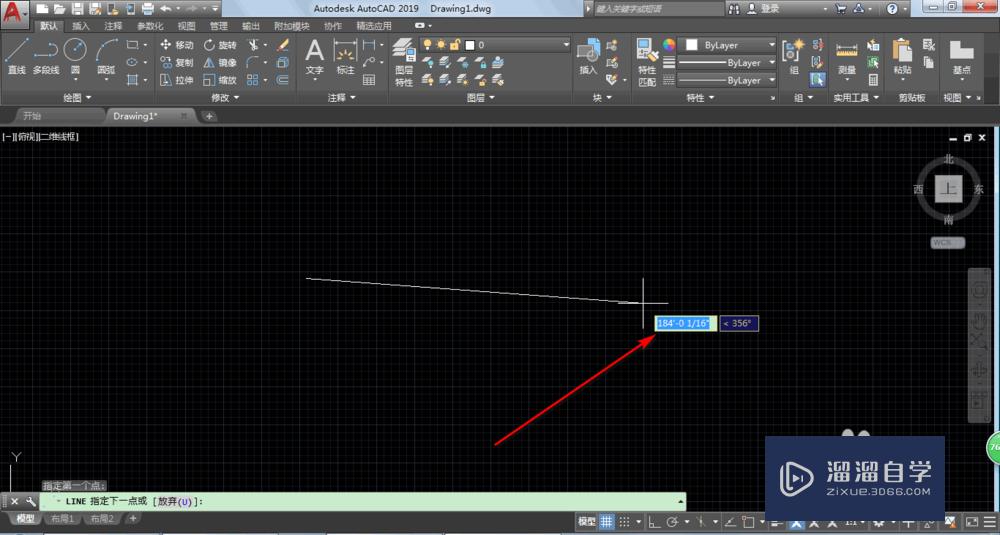Click the object color wheel icon
The width and height of the screenshot is (1000, 535).
click(x=668, y=45)
